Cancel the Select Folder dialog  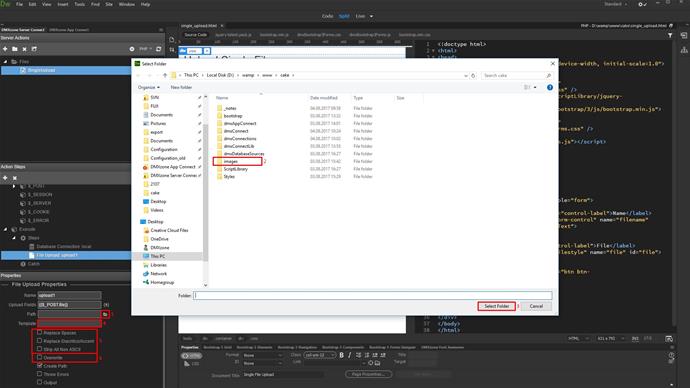[x=536, y=306]
